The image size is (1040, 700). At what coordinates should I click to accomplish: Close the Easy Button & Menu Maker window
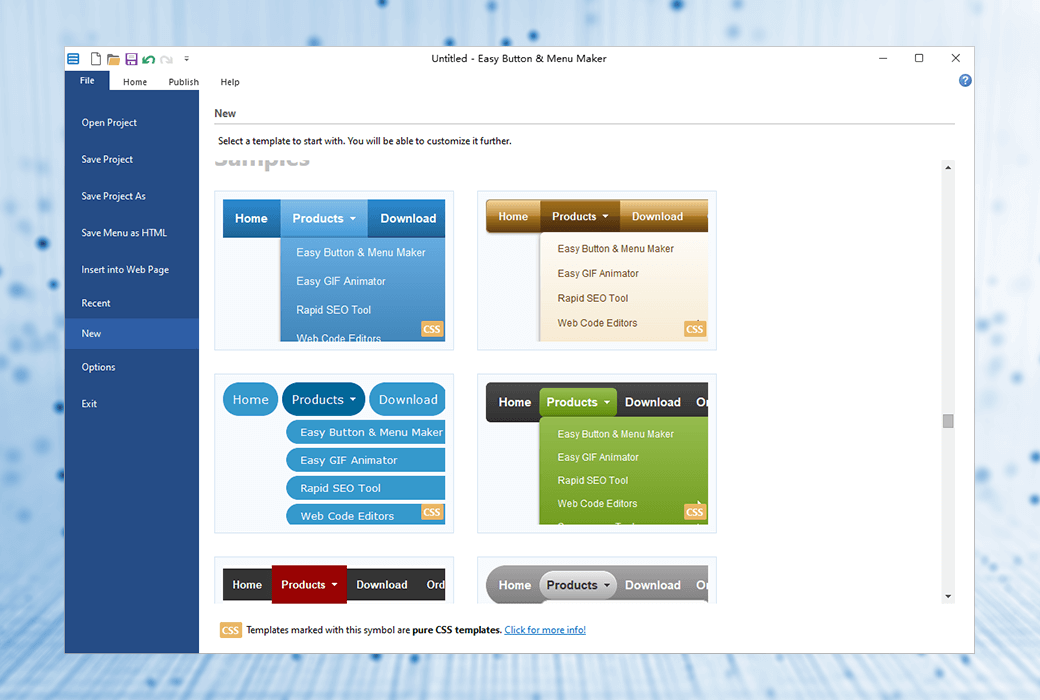[x=955, y=58]
